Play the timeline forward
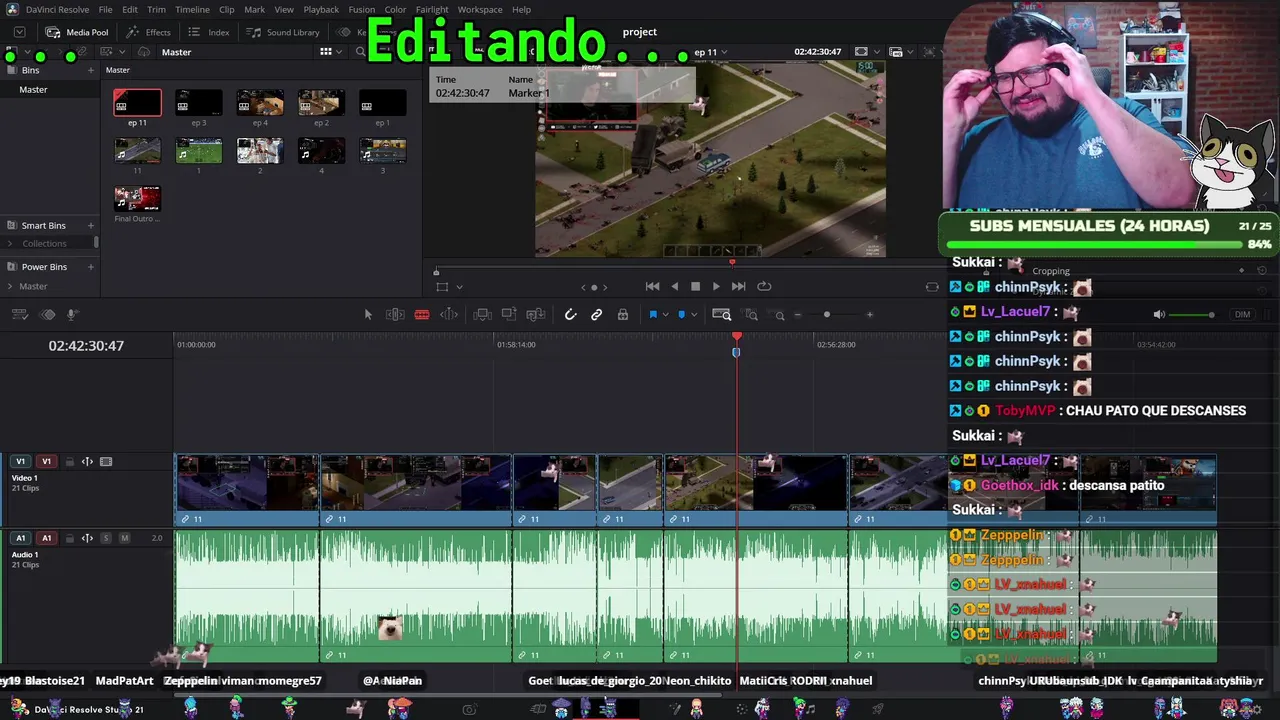Screen dimensions: 1280x720 click(716, 286)
